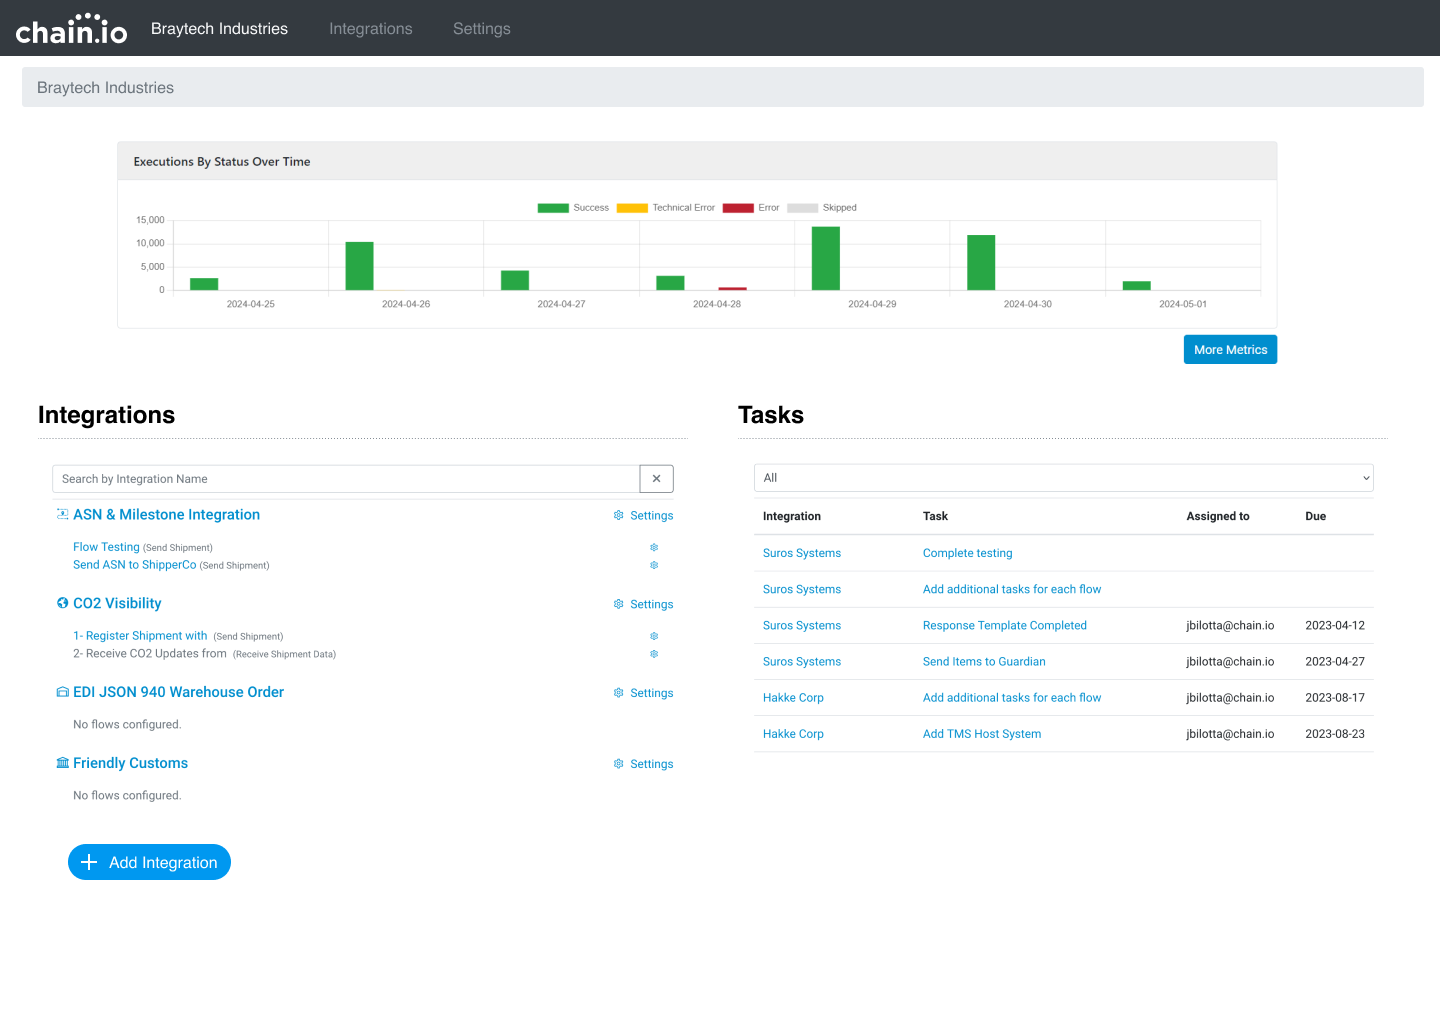The height and width of the screenshot is (1024, 1440).
Task: Click gear icon beside Send ASN to ShipperCo
Action: point(654,566)
